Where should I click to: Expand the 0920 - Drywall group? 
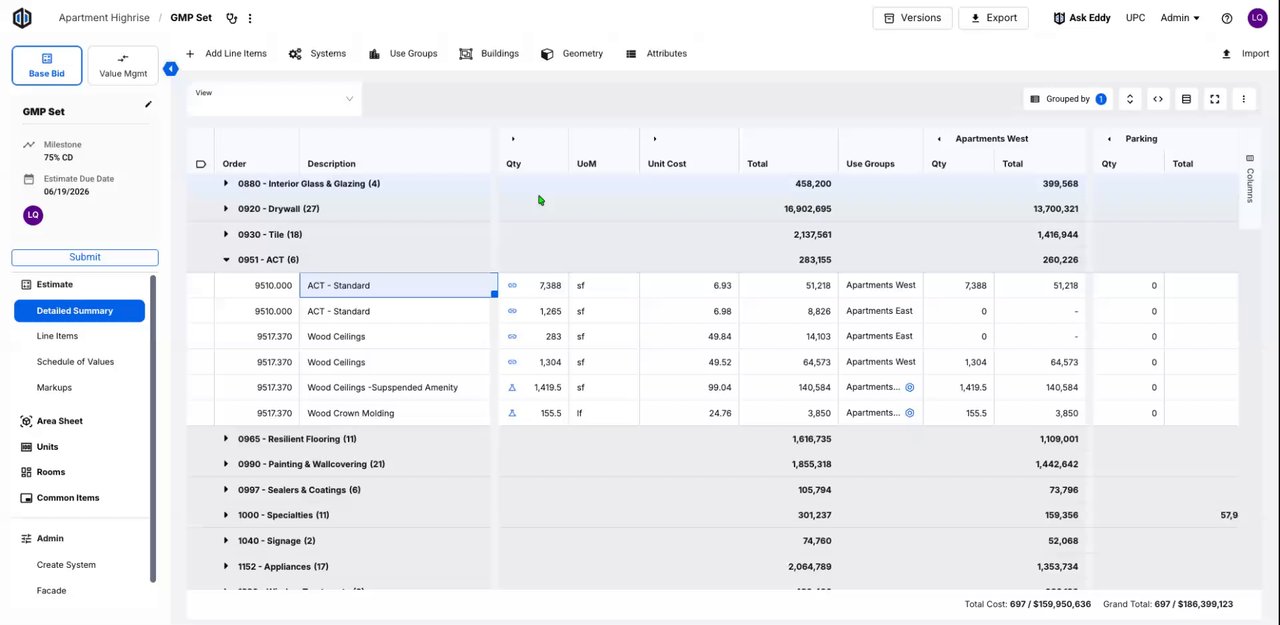226,209
